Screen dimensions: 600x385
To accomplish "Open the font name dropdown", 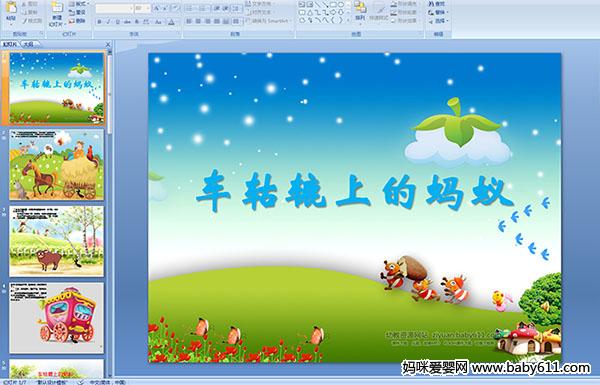I will pos(114,8).
